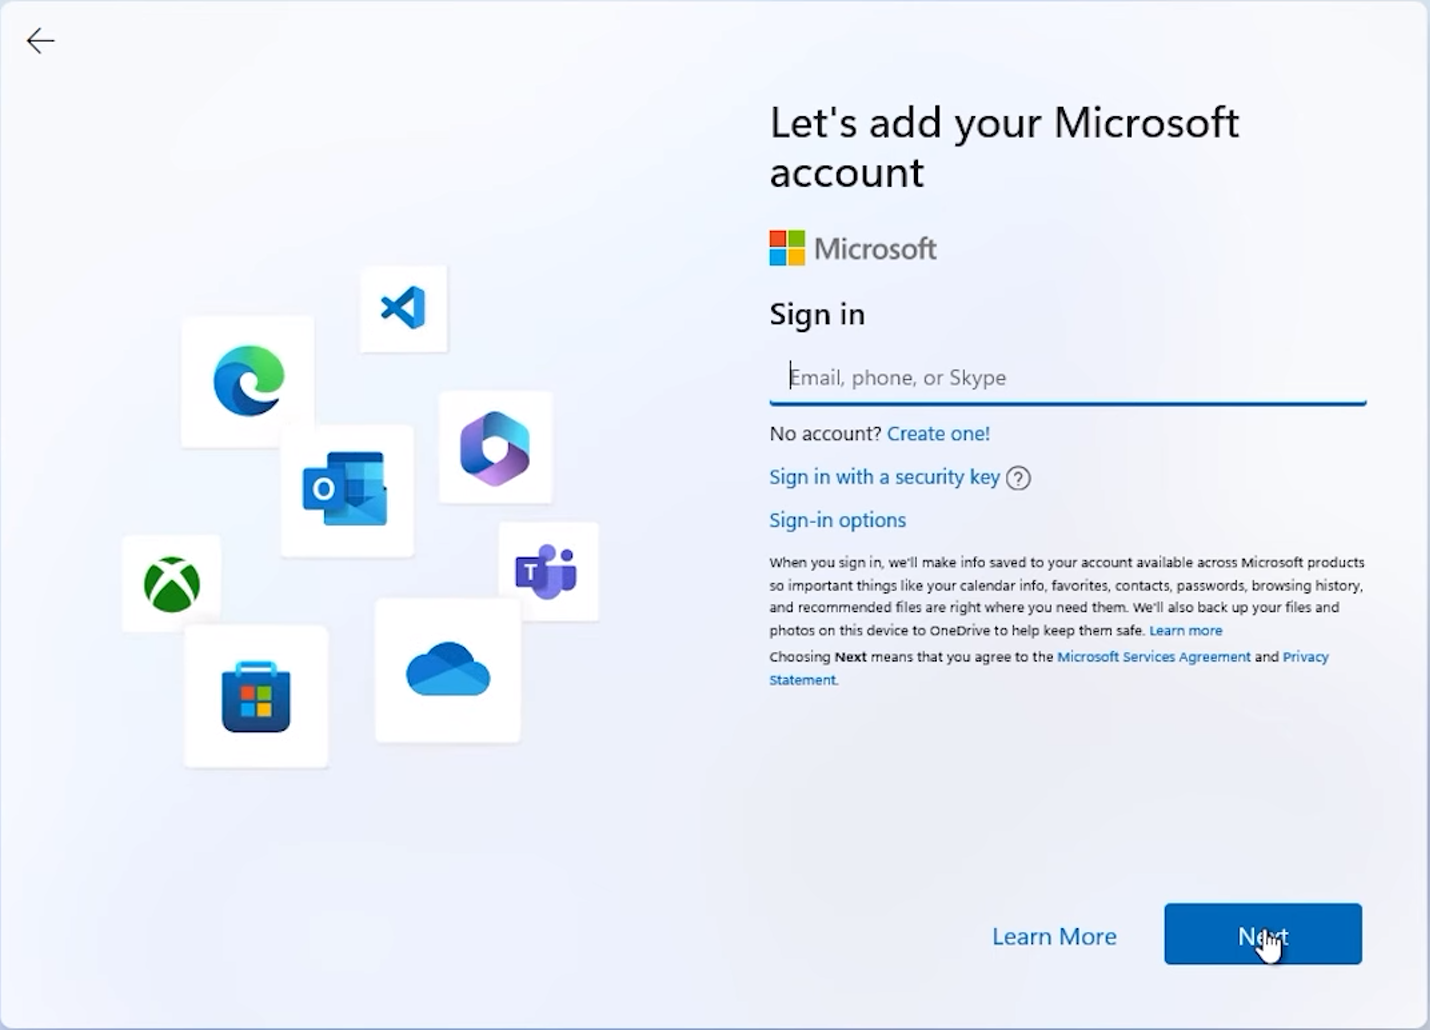Click the Outlook app icon
The image size is (1430, 1030).
click(346, 489)
